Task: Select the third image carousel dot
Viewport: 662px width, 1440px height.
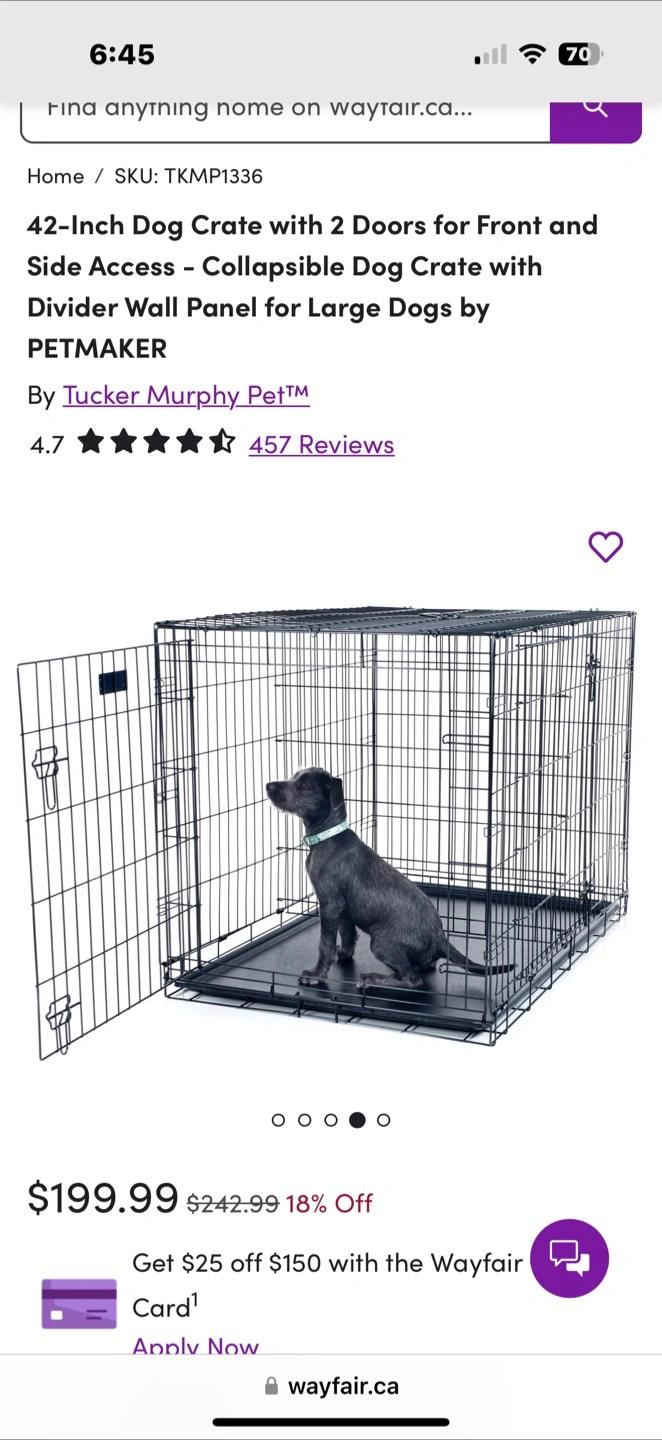Action: pyautogui.click(x=331, y=1120)
